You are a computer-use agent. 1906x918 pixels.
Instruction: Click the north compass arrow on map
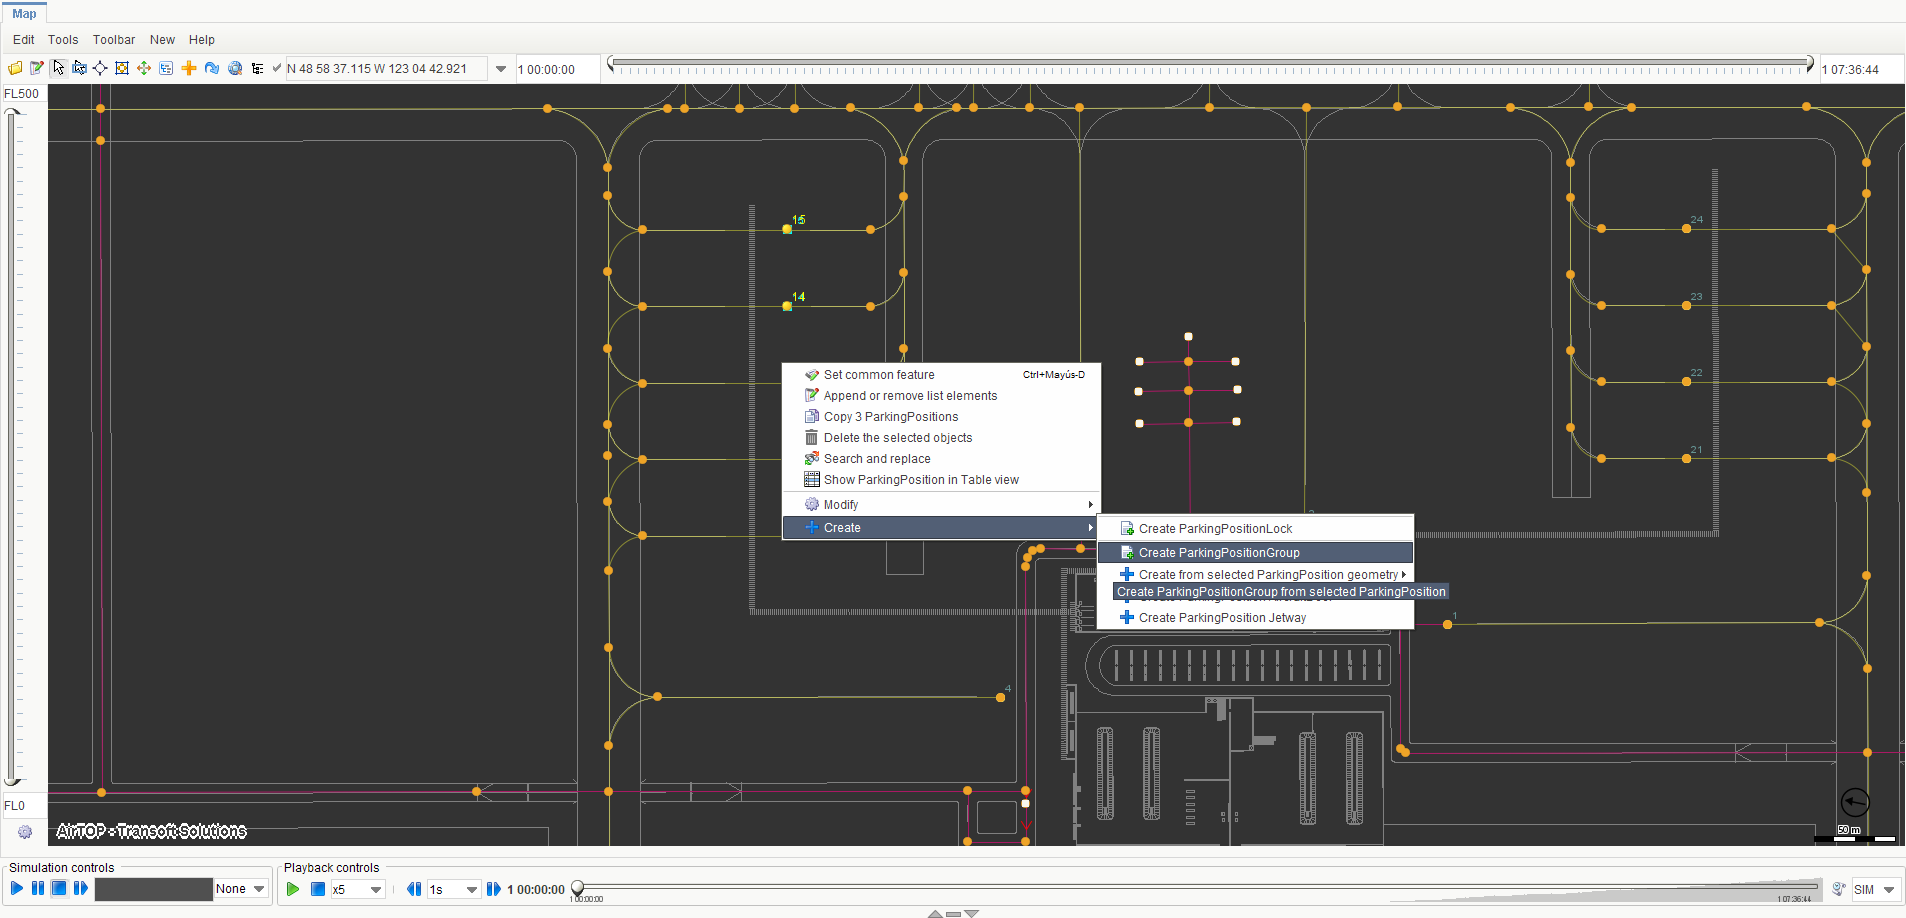(1855, 802)
